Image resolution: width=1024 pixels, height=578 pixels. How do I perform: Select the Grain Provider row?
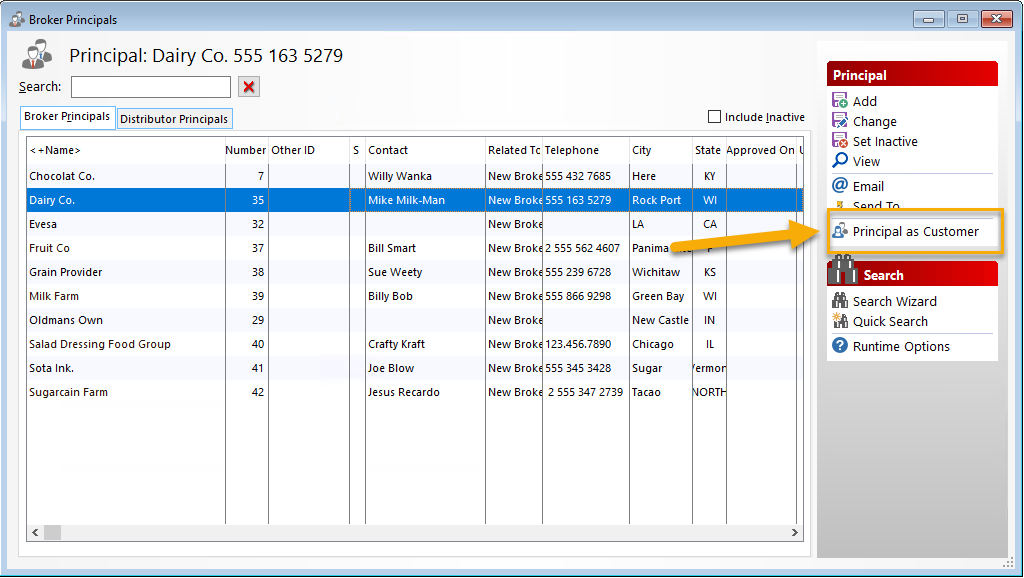415,272
